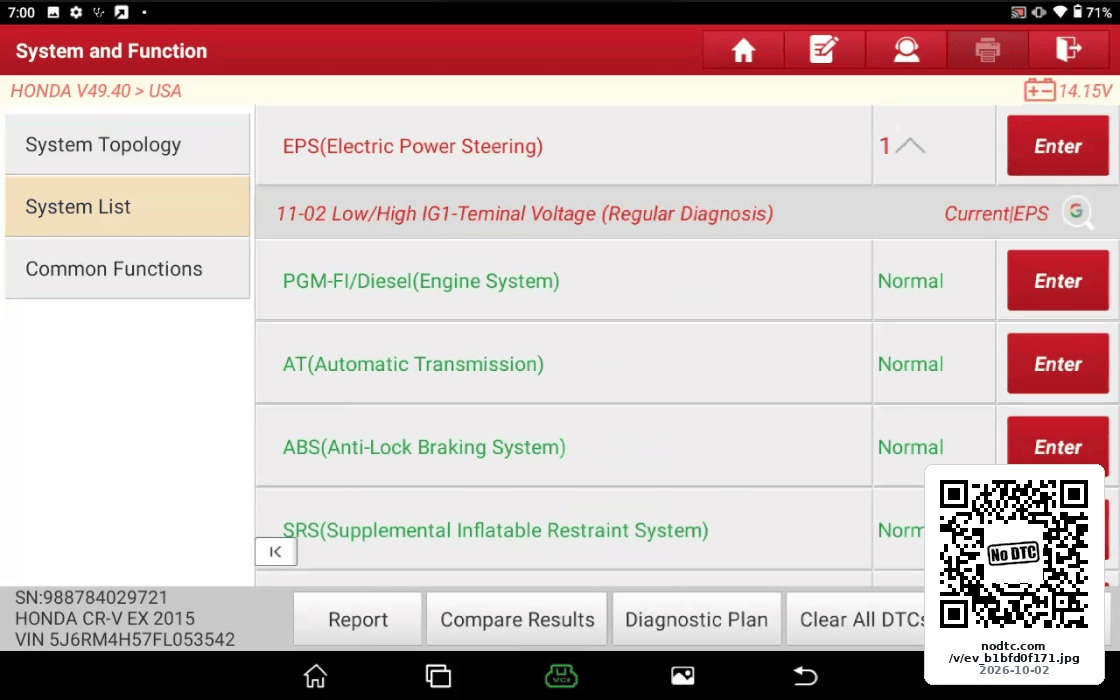Open the feedback edit note icon

click(x=824, y=50)
